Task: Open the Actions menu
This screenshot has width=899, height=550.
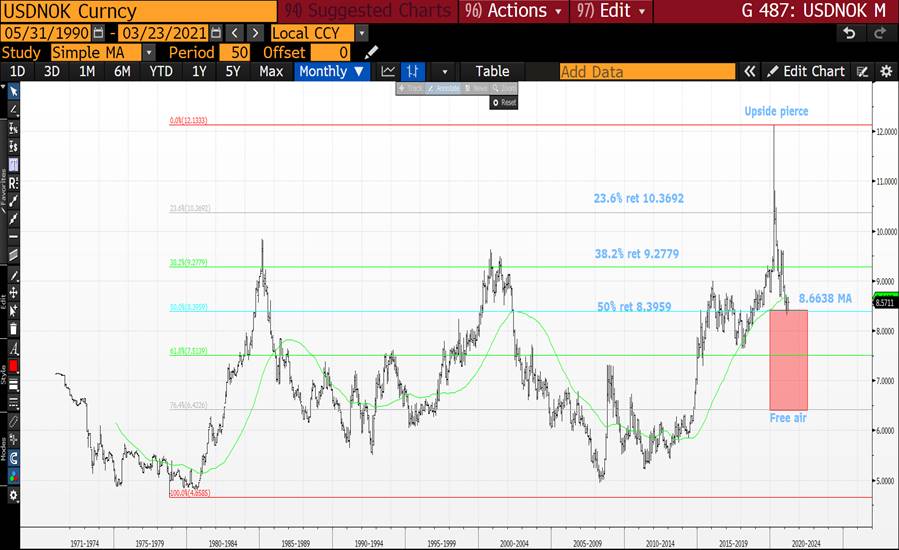Action: (513, 11)
